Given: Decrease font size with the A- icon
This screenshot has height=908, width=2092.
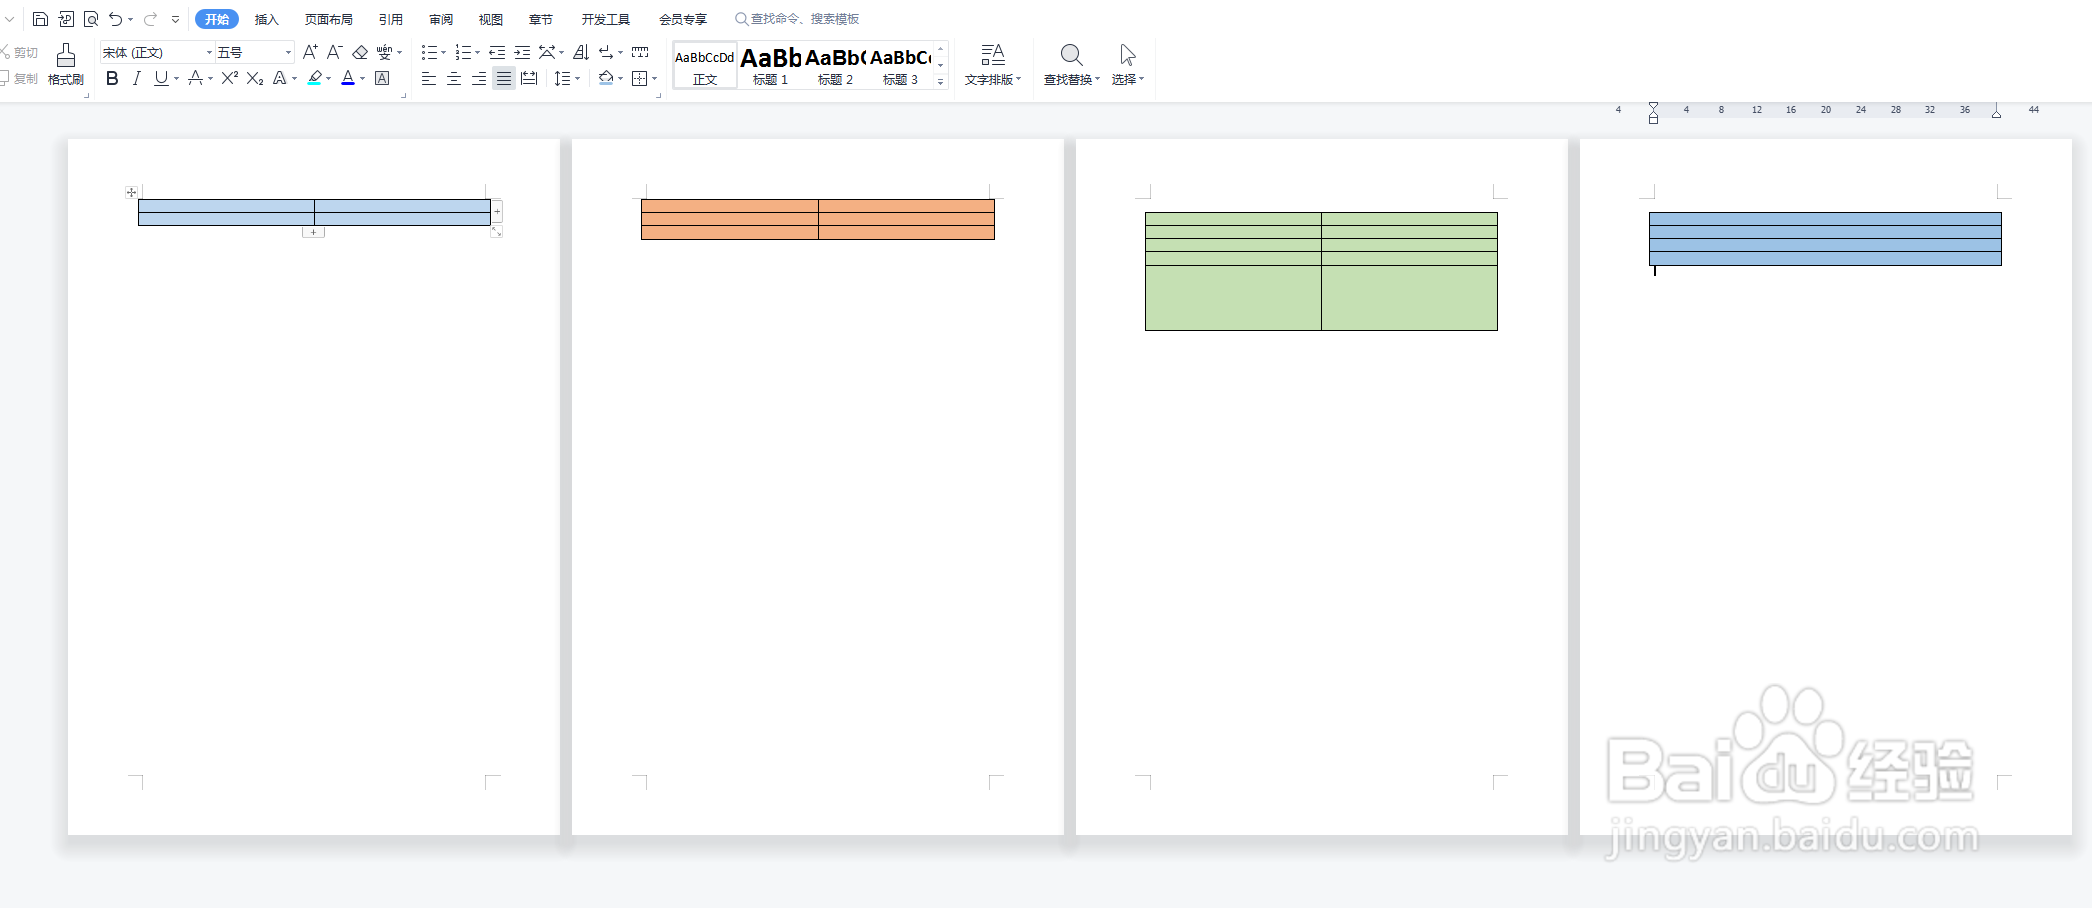Looking at the screenshot, I should click(335, 52).
